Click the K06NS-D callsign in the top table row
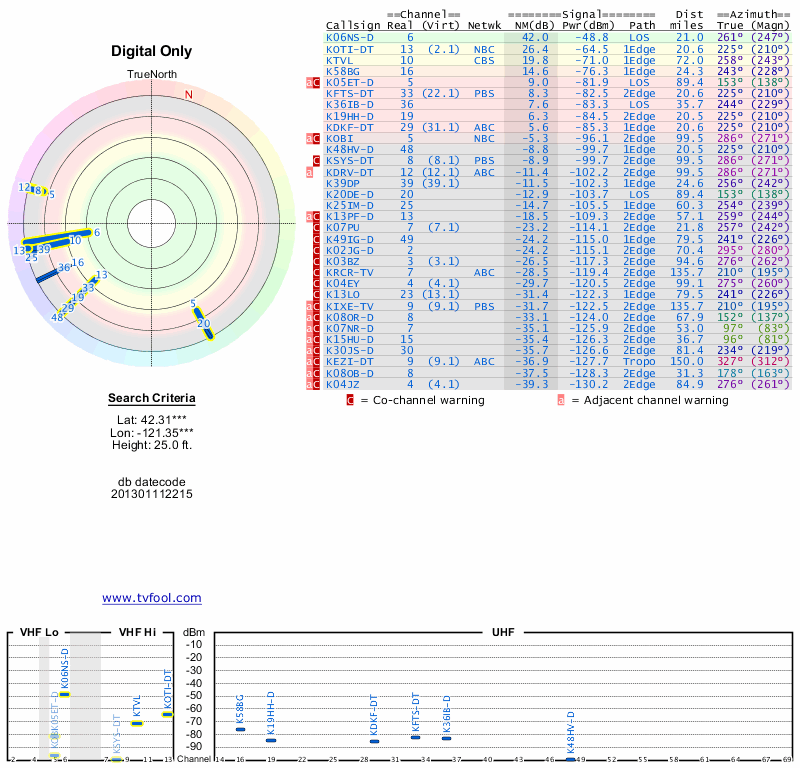 [350, 37]
